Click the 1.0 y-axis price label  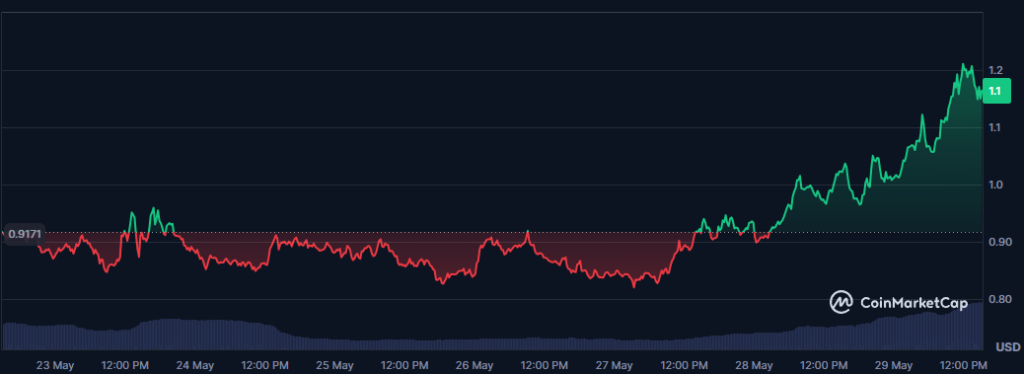(x=996, y=185)
